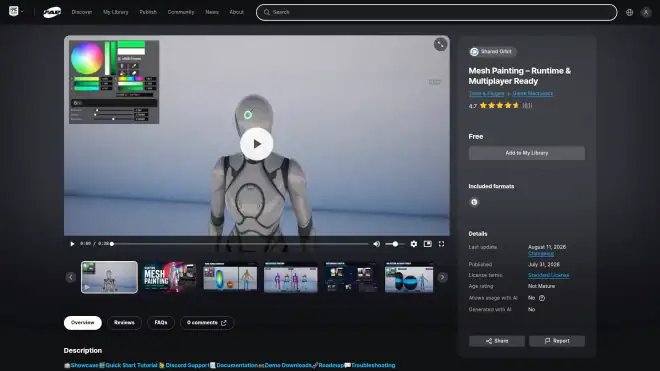Viewport: 660px width, 371px height.
Task: Show the previous thumbnails with the left arrow
Action: pos(71,277)
